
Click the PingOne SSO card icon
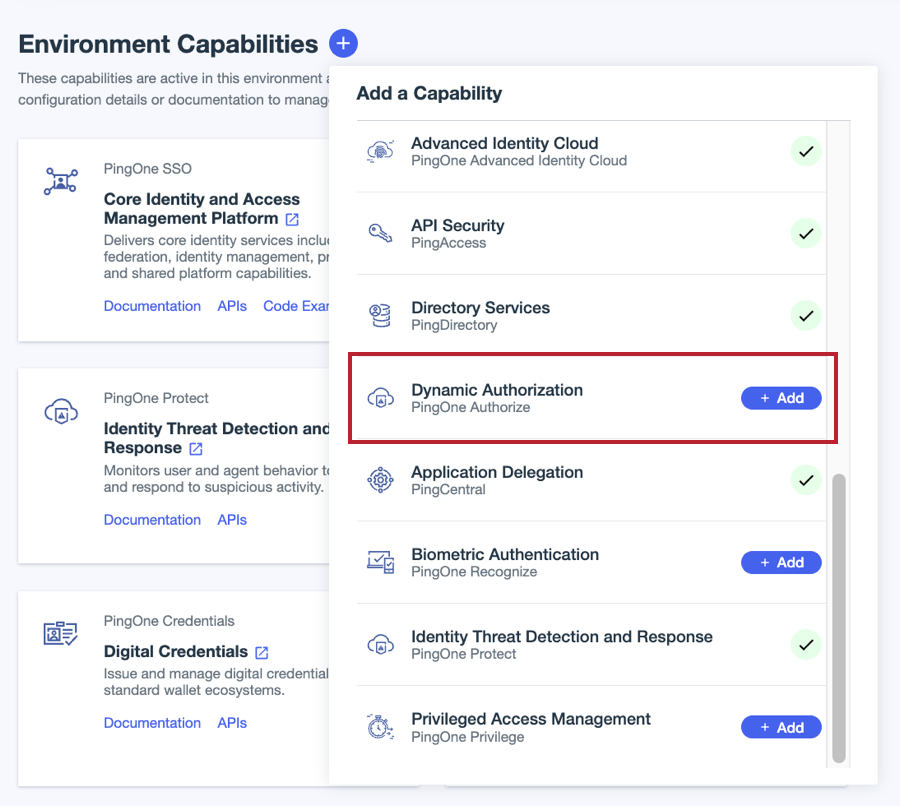[x=61, y=181]
